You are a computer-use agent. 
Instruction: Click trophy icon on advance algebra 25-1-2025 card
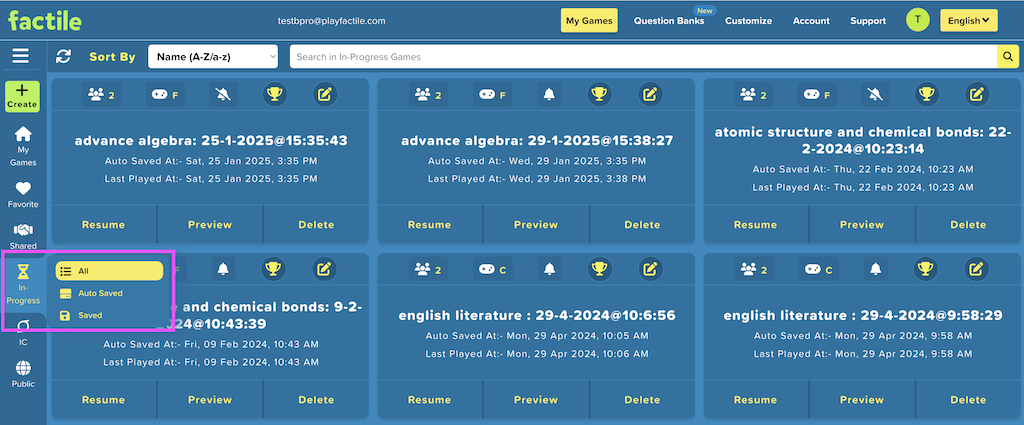click(275, 95)
